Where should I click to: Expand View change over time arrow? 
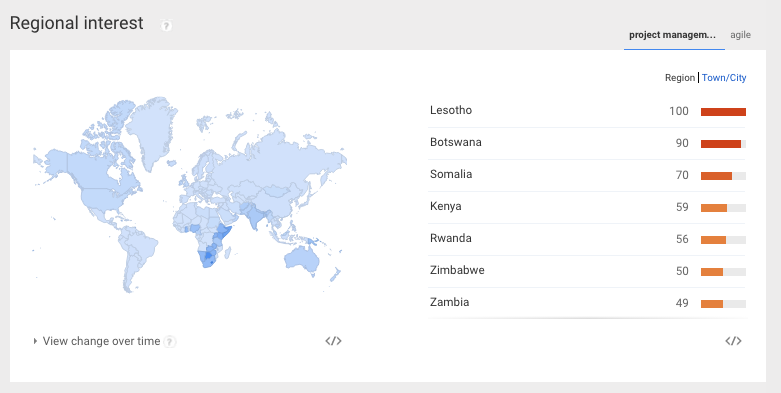pos(35,341)
